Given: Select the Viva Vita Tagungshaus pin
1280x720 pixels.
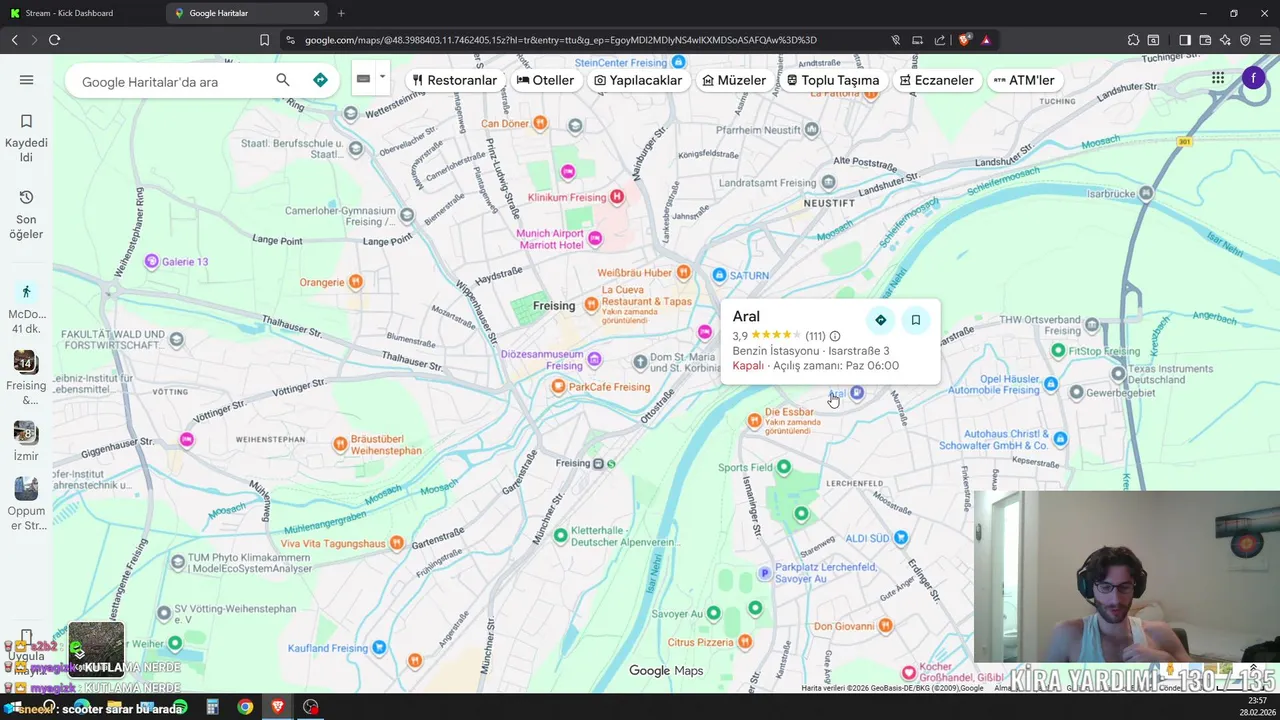Looking at the screenshot, I should (x=397, y=543).
